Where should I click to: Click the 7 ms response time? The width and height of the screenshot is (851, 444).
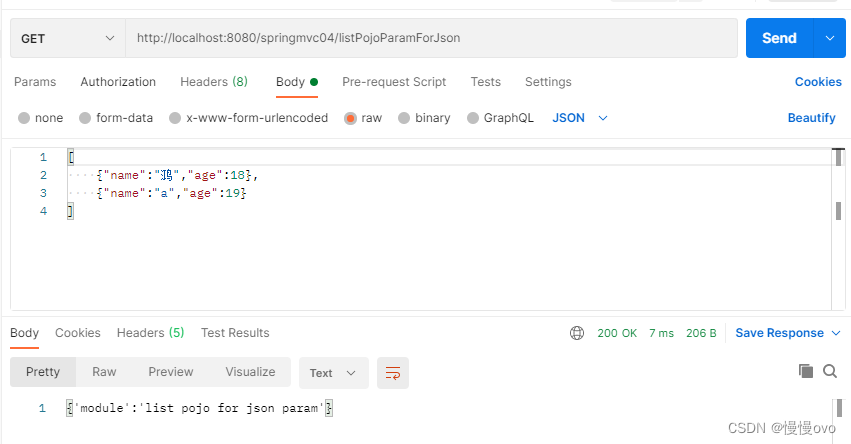[661, 333]
